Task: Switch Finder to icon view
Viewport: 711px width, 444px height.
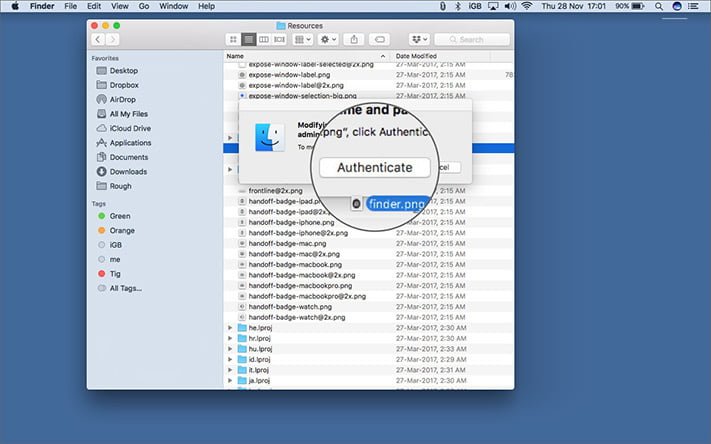Action: pos(233,39)
